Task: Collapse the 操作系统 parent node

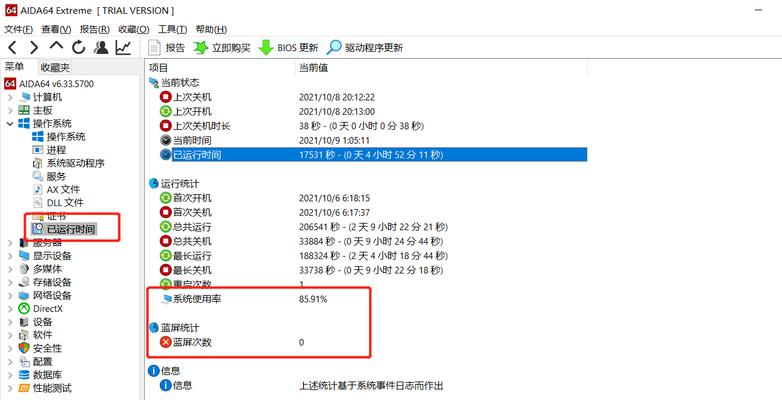Action: pyautogui.click(x=10, y=124)
